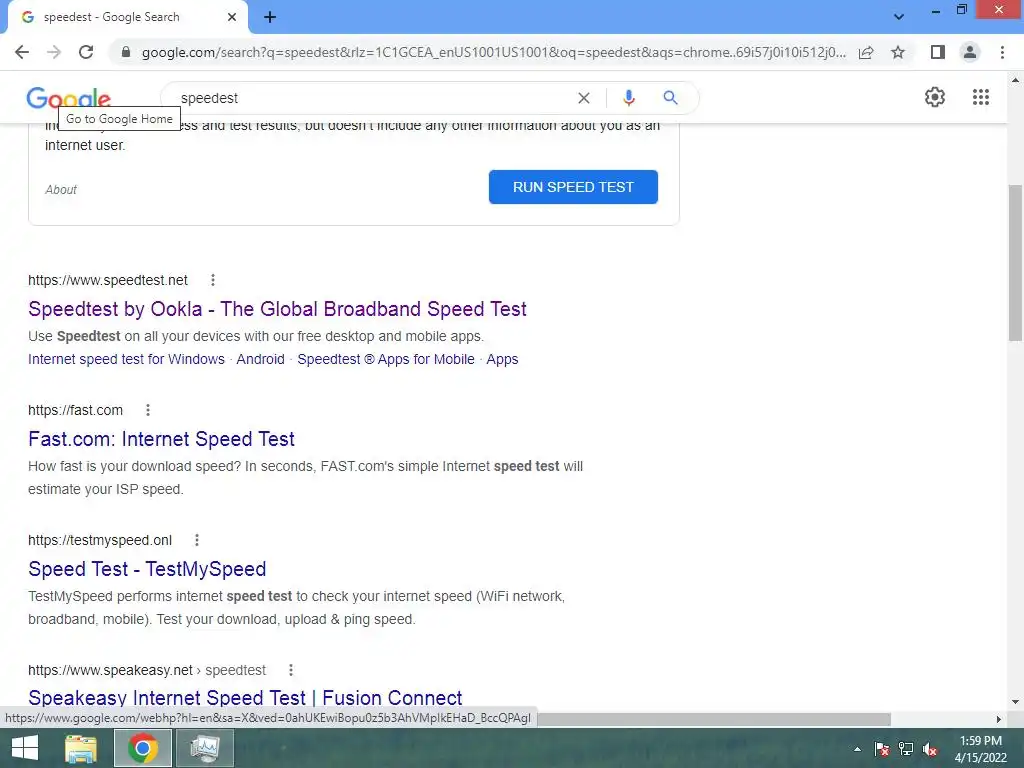1024x768 pixels.
Task: Open the performance monitor taskbar app
Action: [x=204, y=748]
